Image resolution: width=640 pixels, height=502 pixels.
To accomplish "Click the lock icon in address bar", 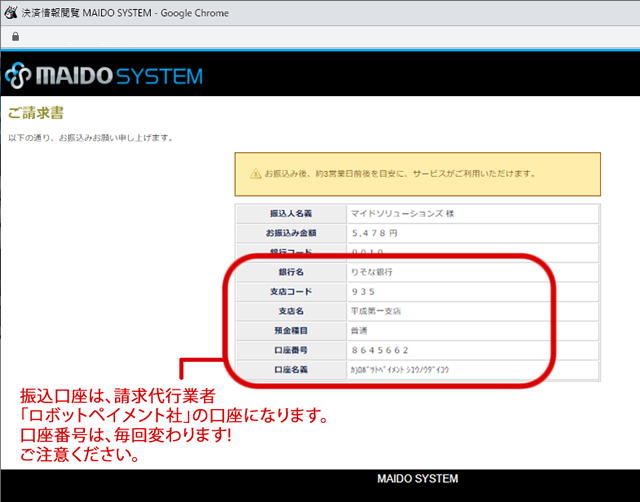I will coord(16,37).
